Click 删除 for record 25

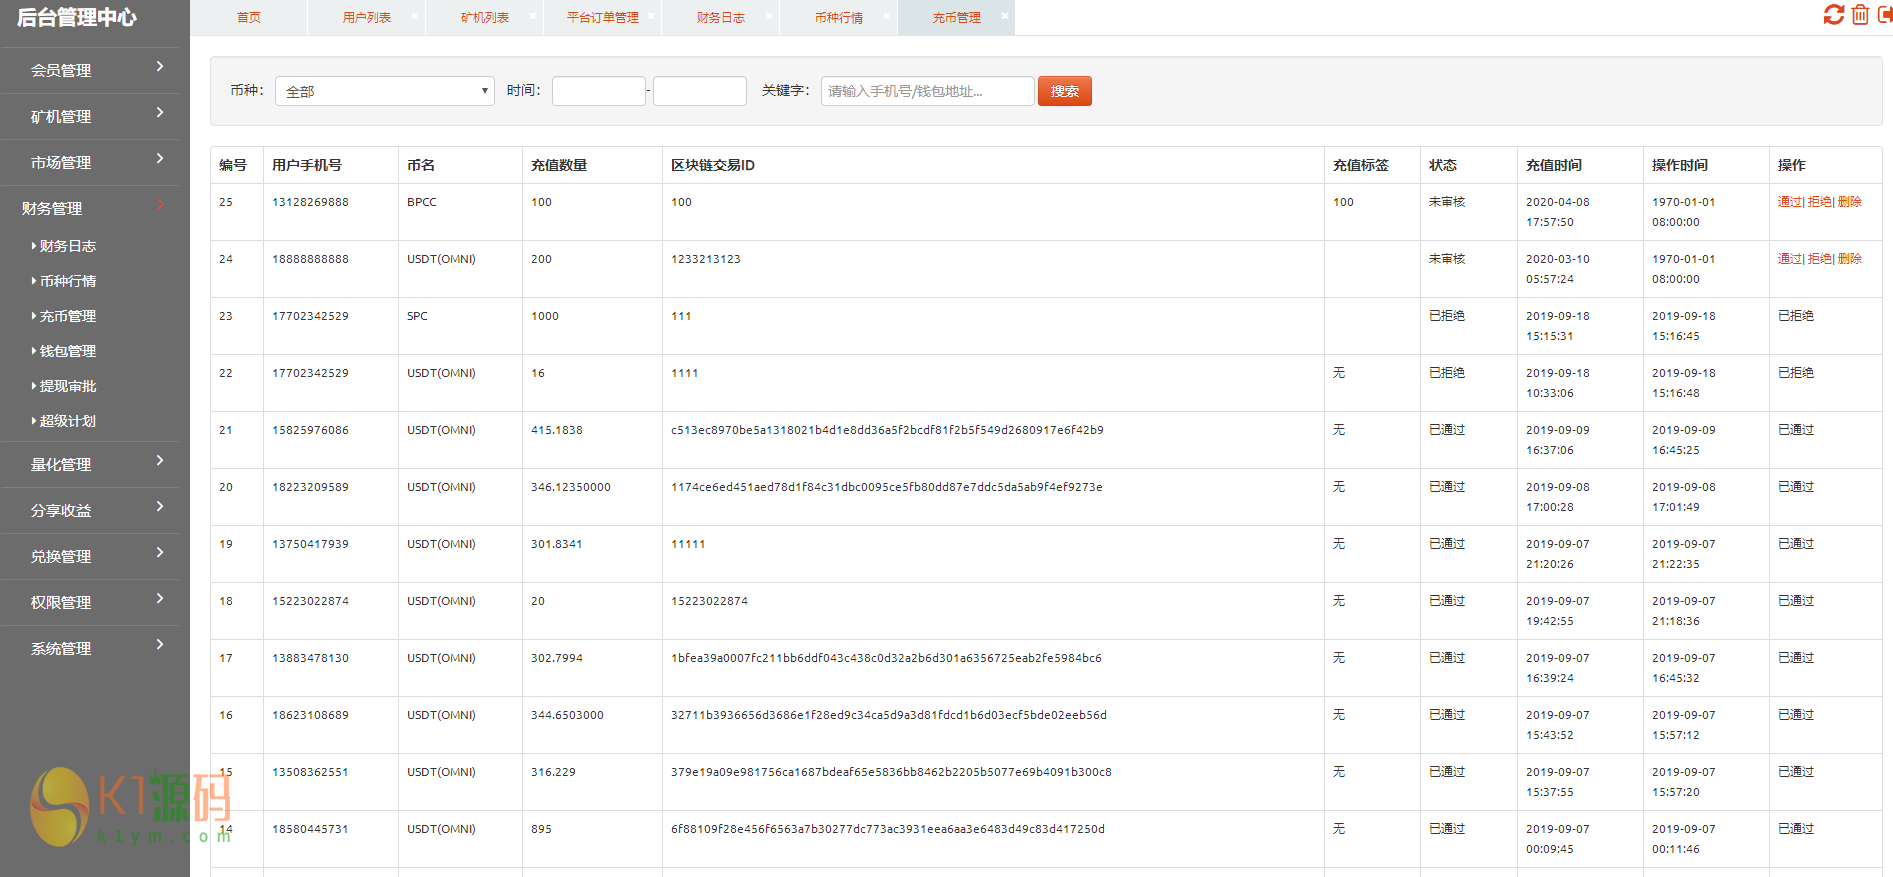click(1850, 202)
